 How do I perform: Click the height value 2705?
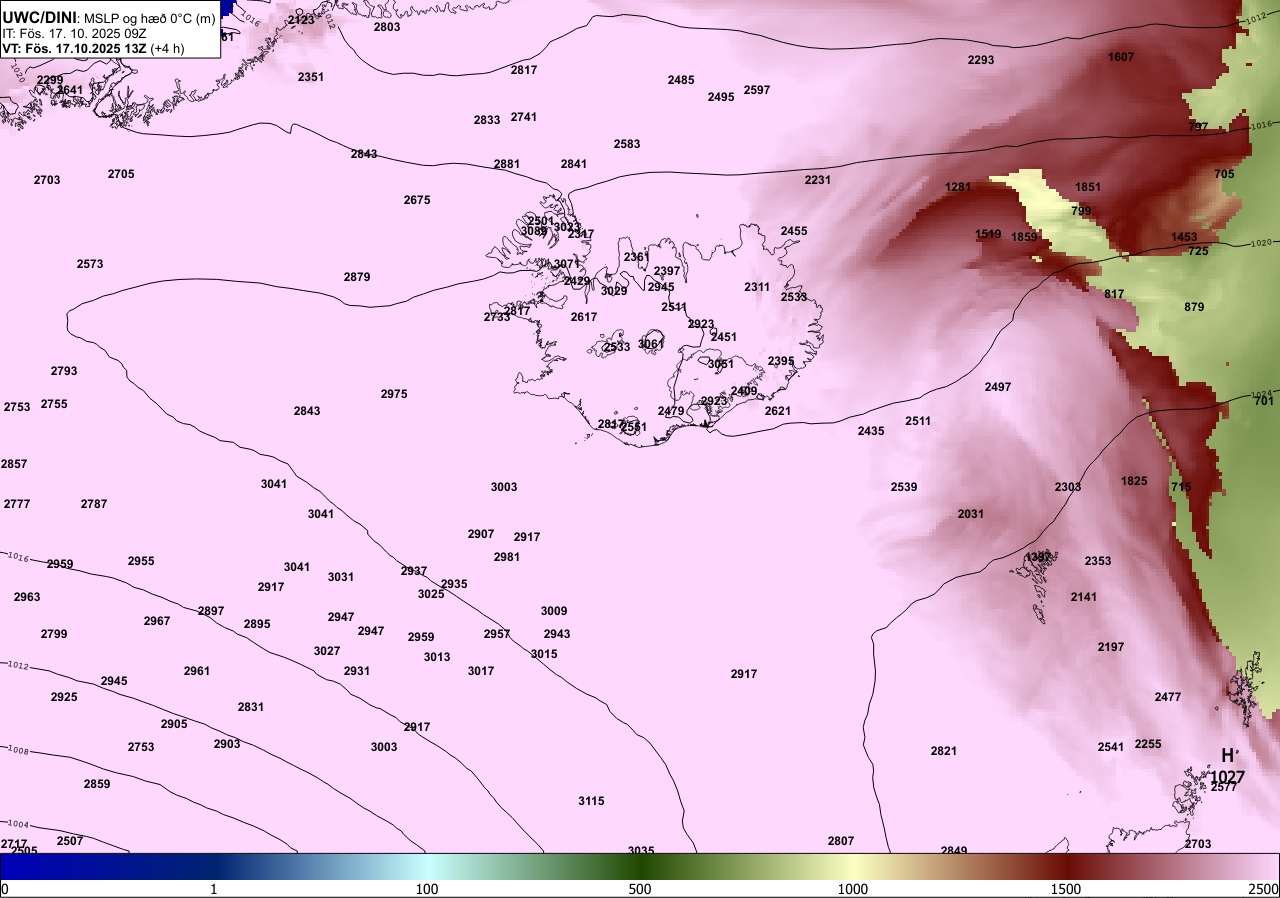tap(121, 174)
